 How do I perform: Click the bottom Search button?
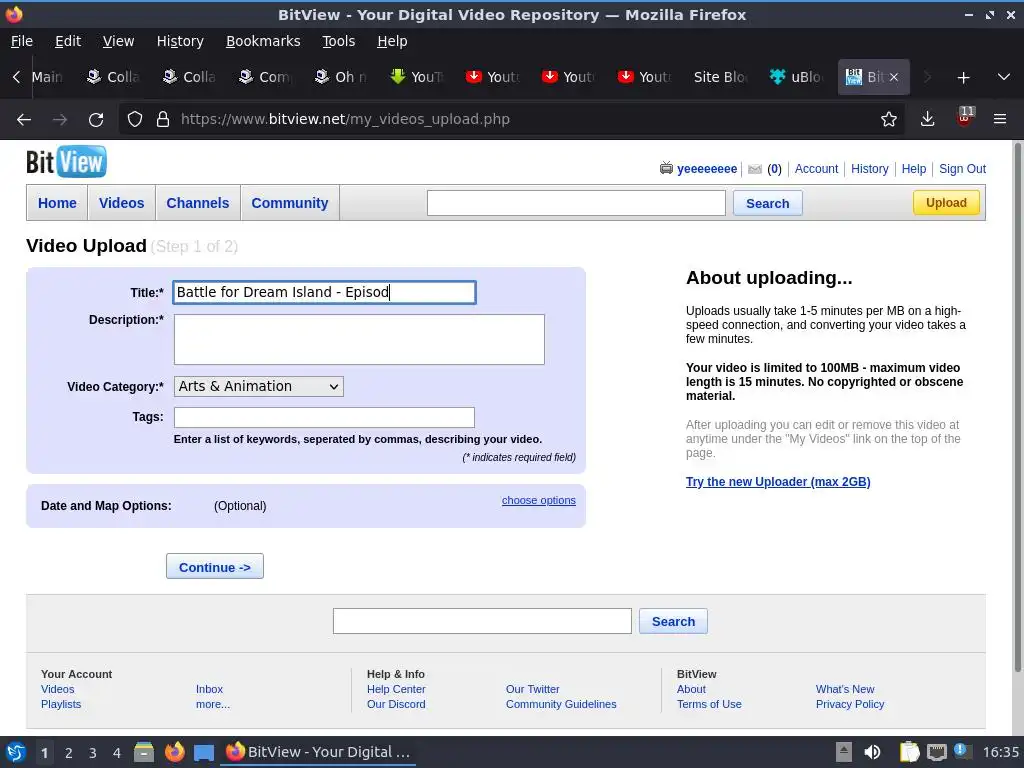[673, 621]
